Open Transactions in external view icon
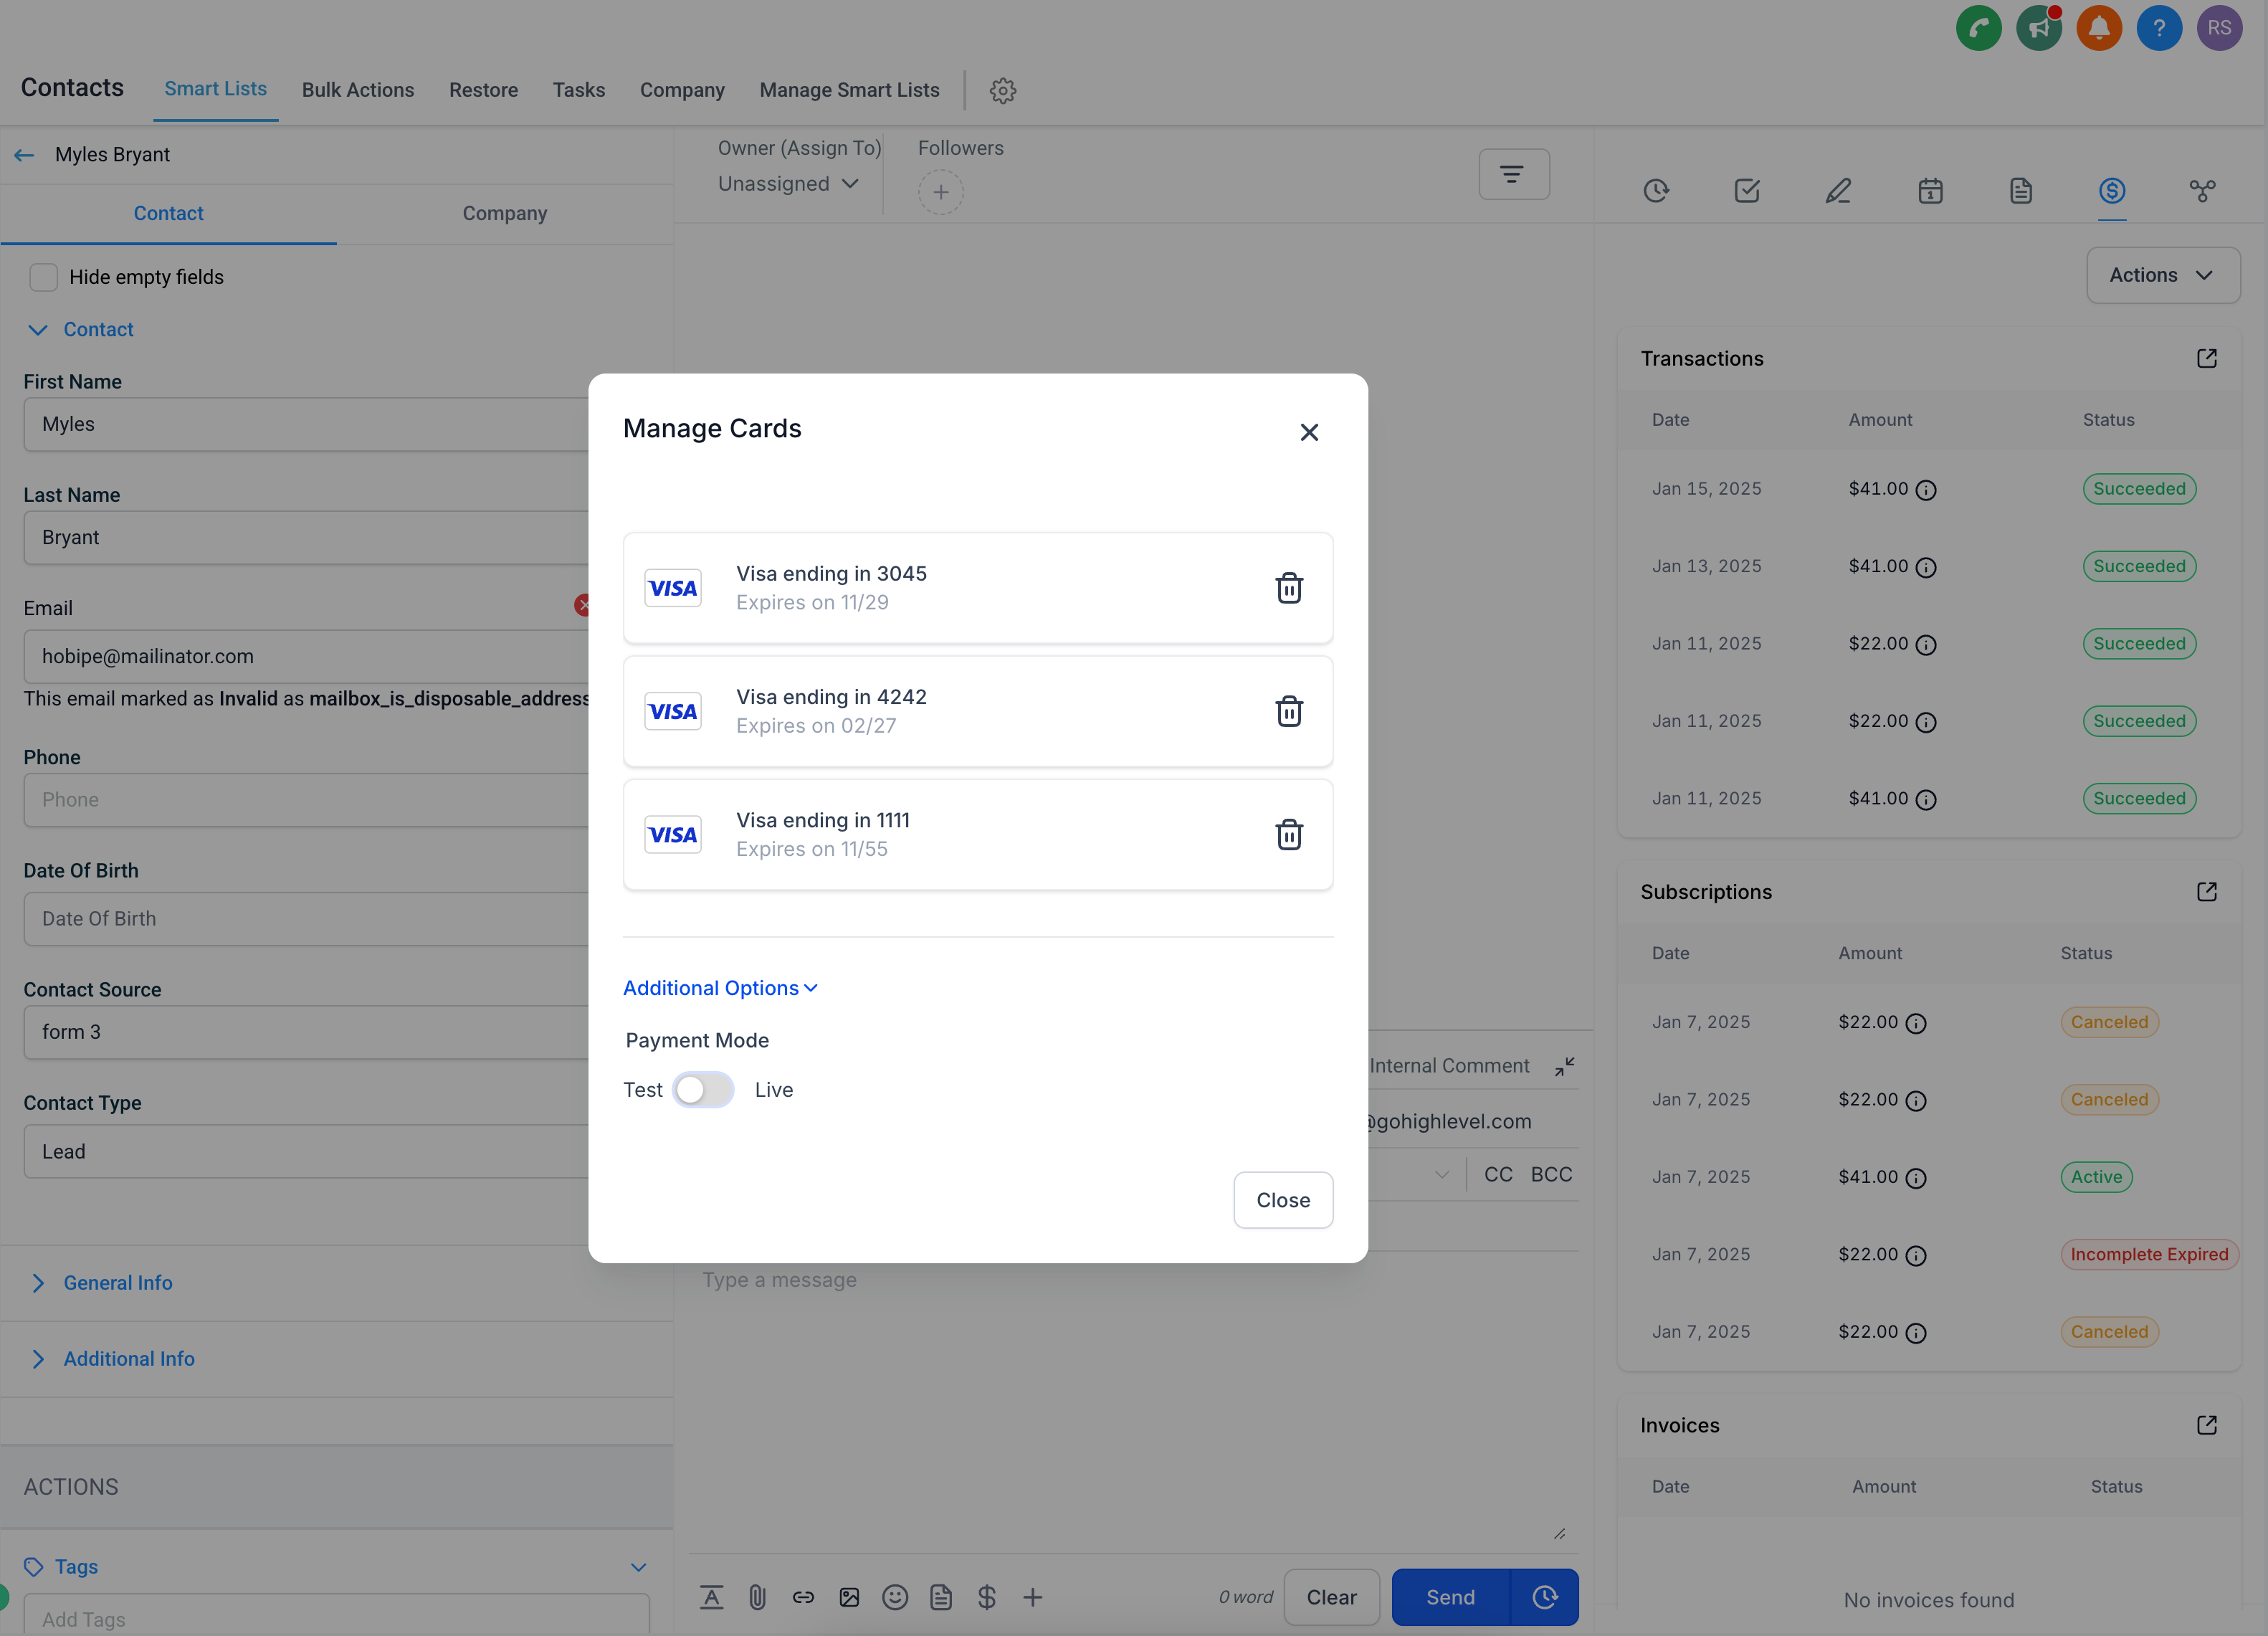The height and width of the screenshot is (1636, 2268). (2206, 358)
